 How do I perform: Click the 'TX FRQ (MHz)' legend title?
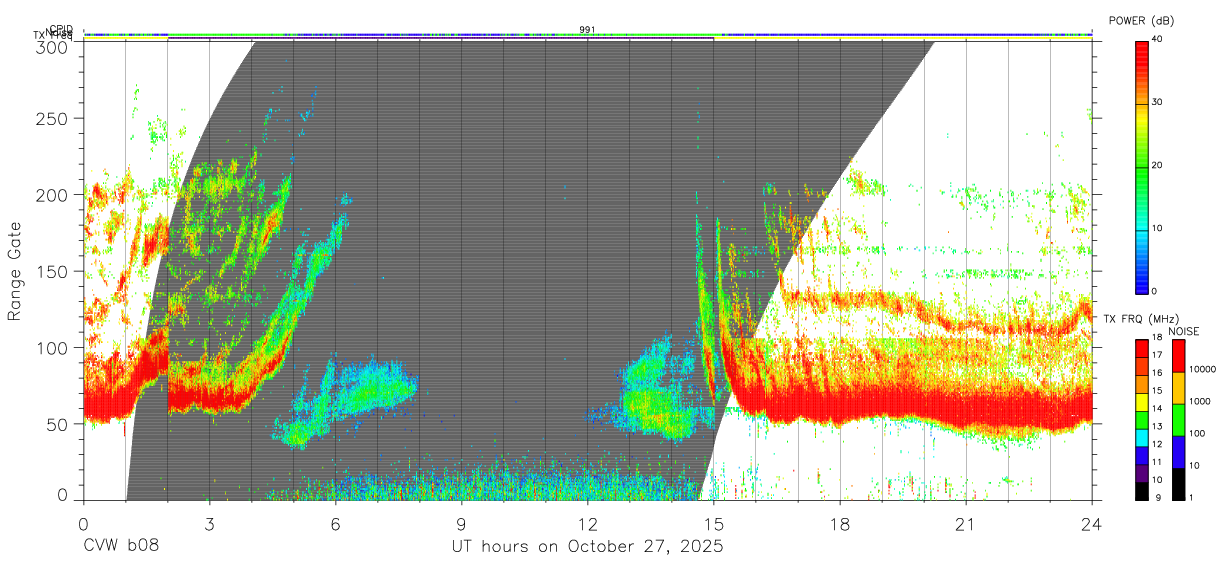[x=1142, y=319]
